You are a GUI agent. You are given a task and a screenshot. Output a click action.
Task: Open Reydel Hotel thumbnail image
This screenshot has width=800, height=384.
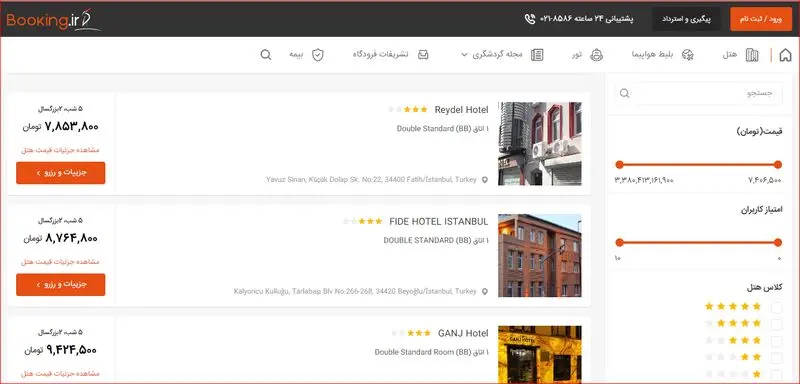(x=540, y=144)
